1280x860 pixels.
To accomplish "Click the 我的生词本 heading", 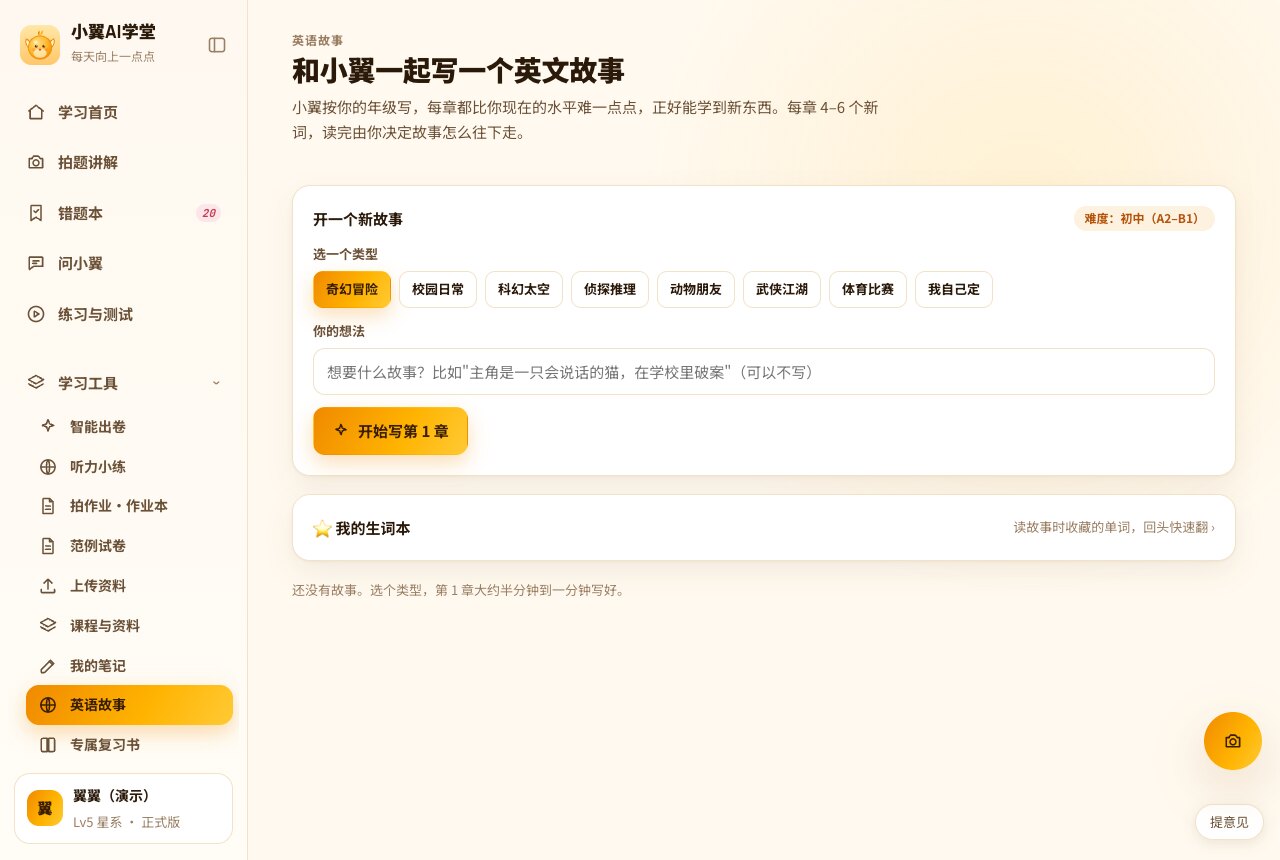I will click(x=373, y=528).
